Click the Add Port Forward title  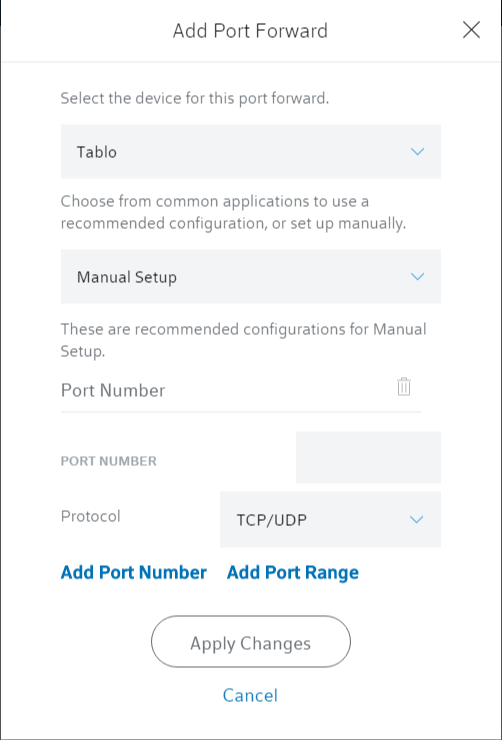[x=250, y=31]
